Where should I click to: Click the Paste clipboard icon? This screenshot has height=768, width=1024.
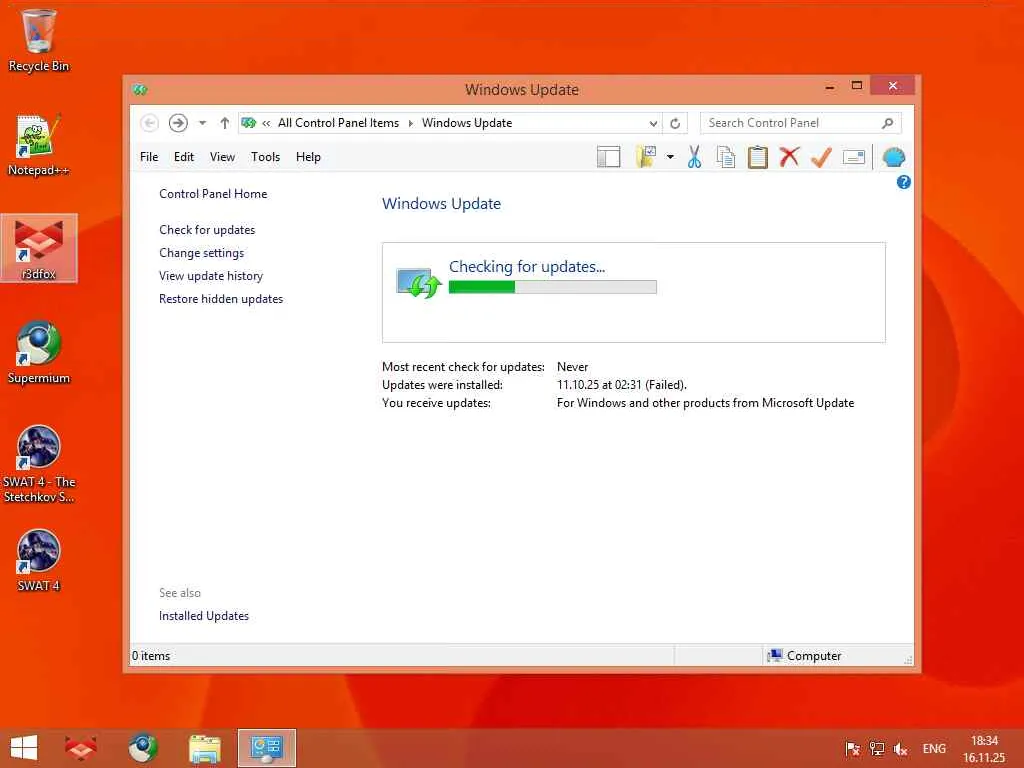758,157
